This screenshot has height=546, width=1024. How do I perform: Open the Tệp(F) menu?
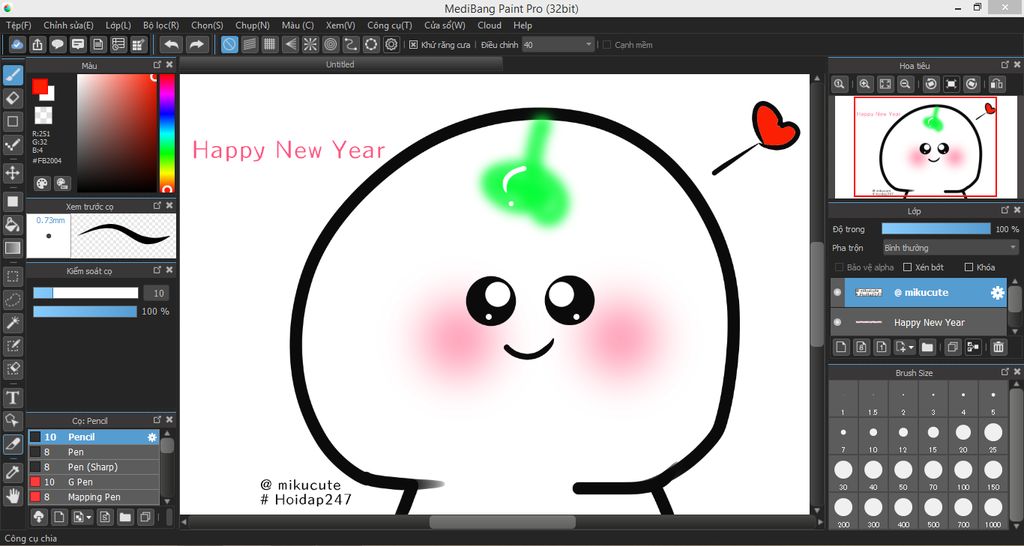[x=19, y=25]
